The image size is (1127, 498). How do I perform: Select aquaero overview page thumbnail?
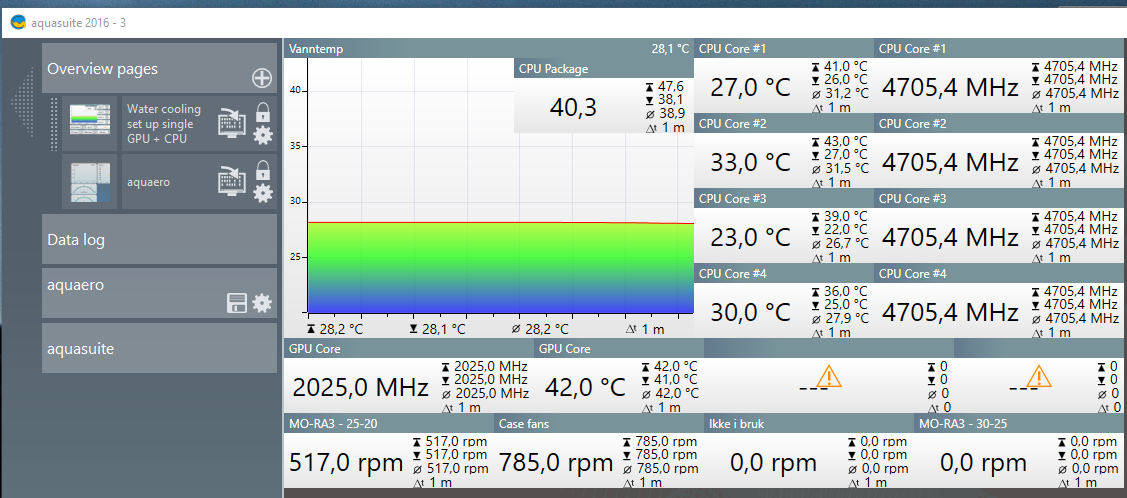click(x=90, y=181)
